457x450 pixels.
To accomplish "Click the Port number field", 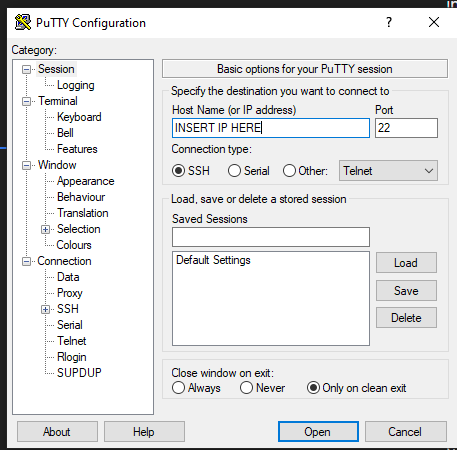I will (x=406, y=128).
